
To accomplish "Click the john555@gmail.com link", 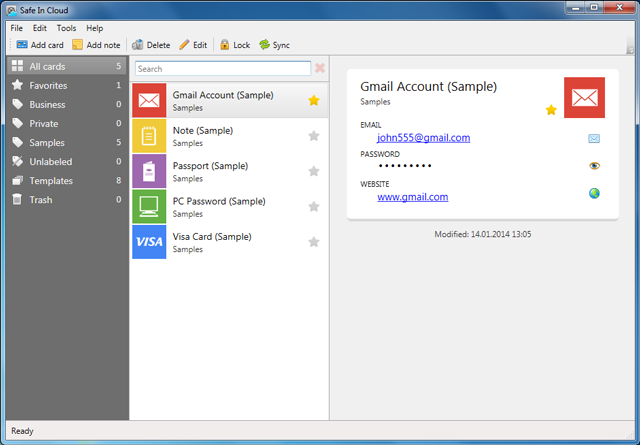I will [x=423, y=138].
